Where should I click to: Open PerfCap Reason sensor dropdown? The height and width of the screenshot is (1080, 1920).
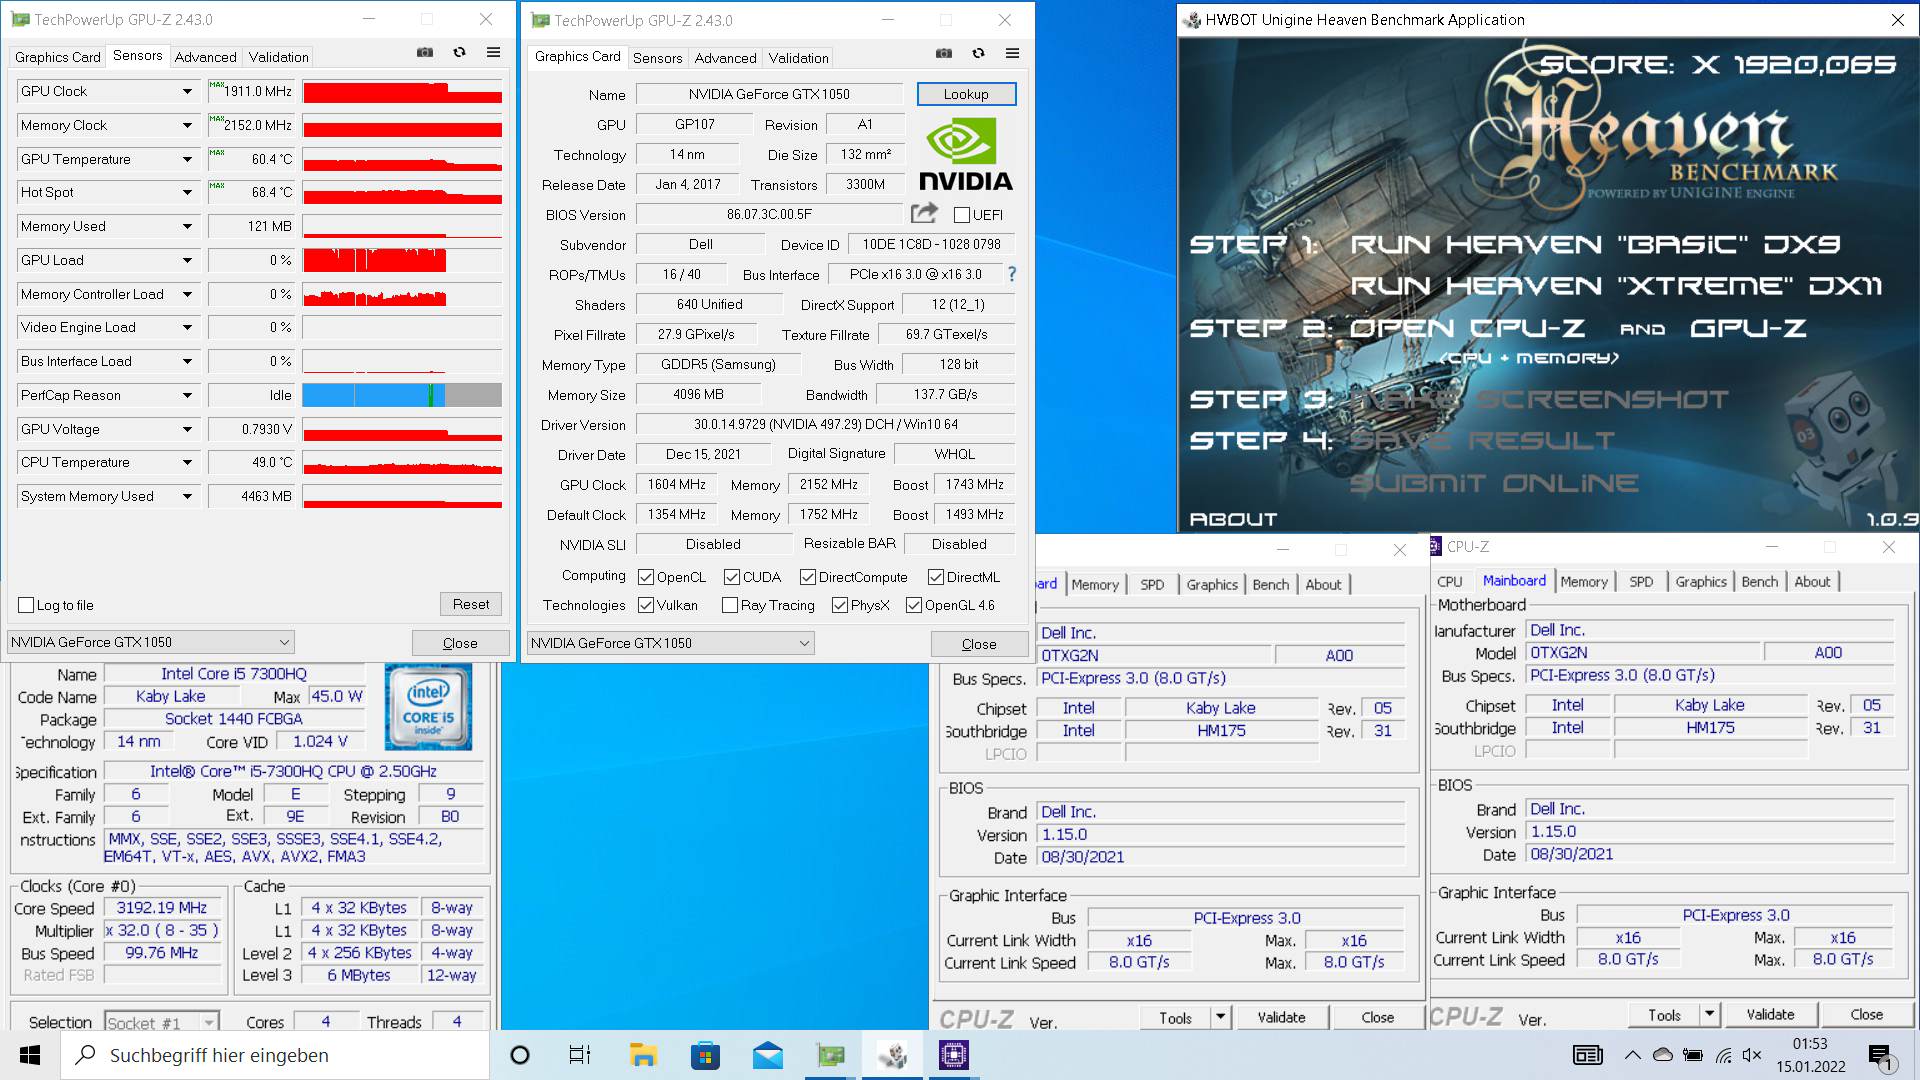187,395
